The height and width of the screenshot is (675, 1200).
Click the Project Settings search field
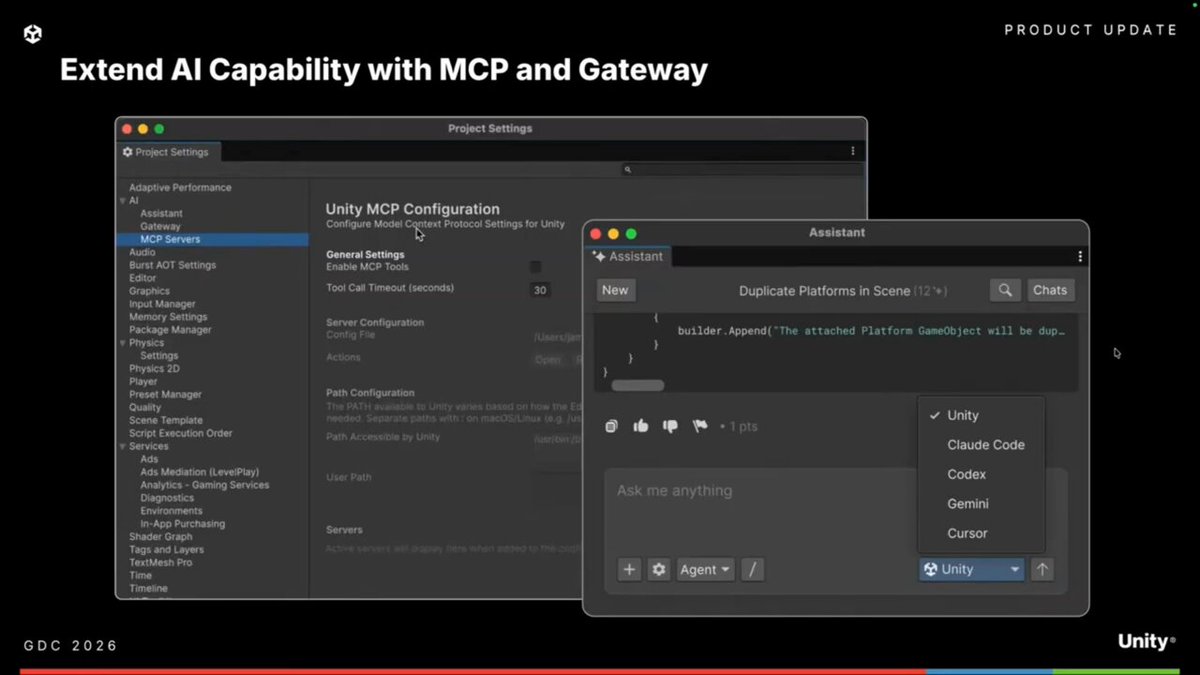pyautogui.click(x=741, y=170)
